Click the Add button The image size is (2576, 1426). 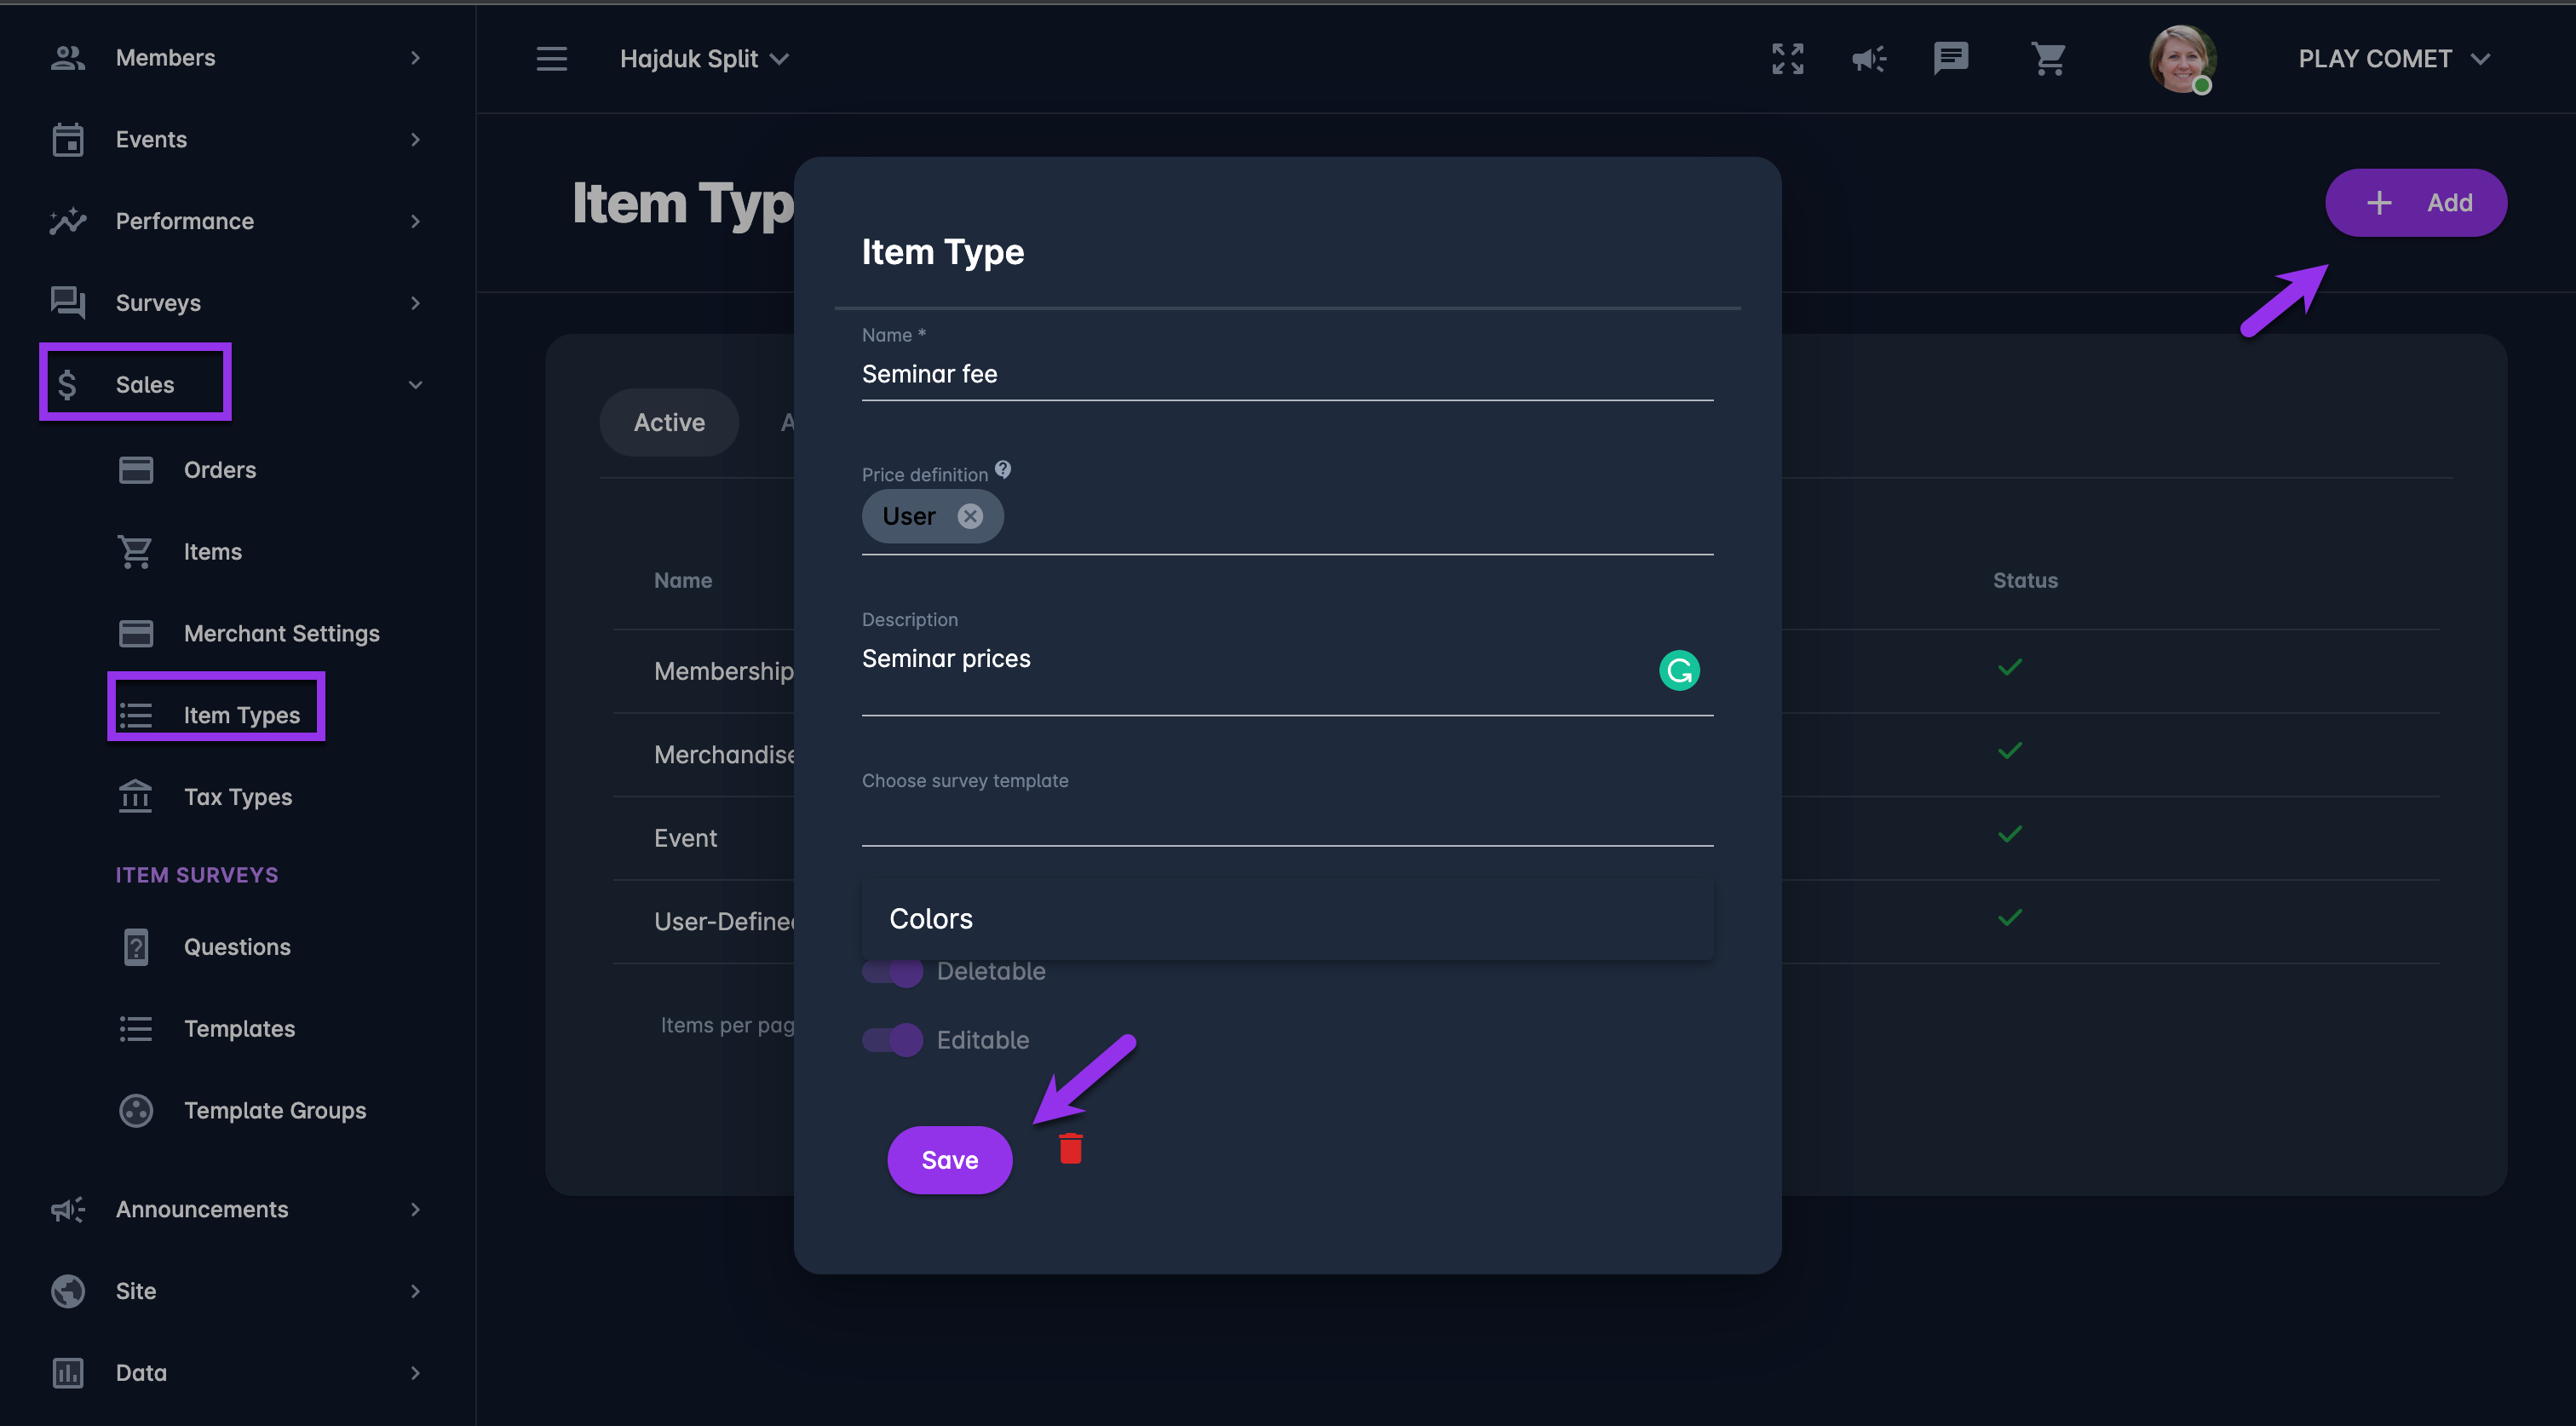coord(2415,203)
